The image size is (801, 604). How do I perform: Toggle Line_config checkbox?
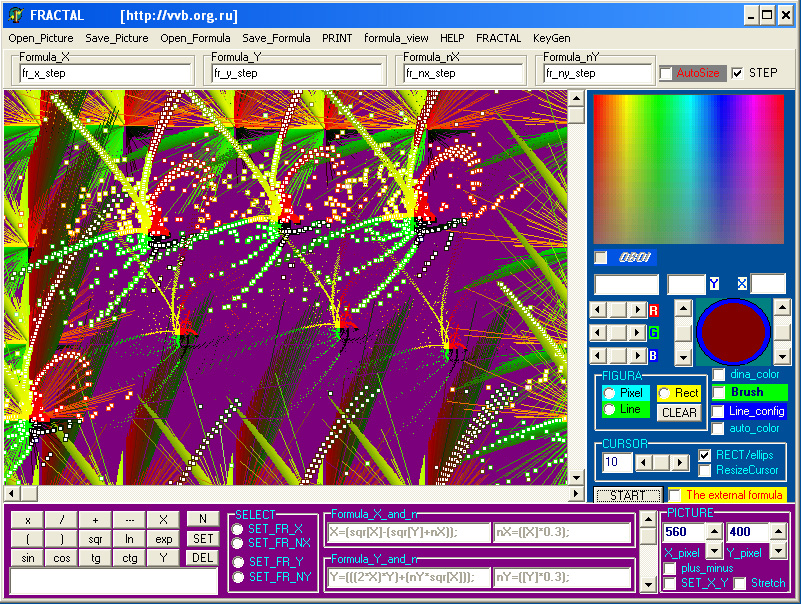[718, 411]
